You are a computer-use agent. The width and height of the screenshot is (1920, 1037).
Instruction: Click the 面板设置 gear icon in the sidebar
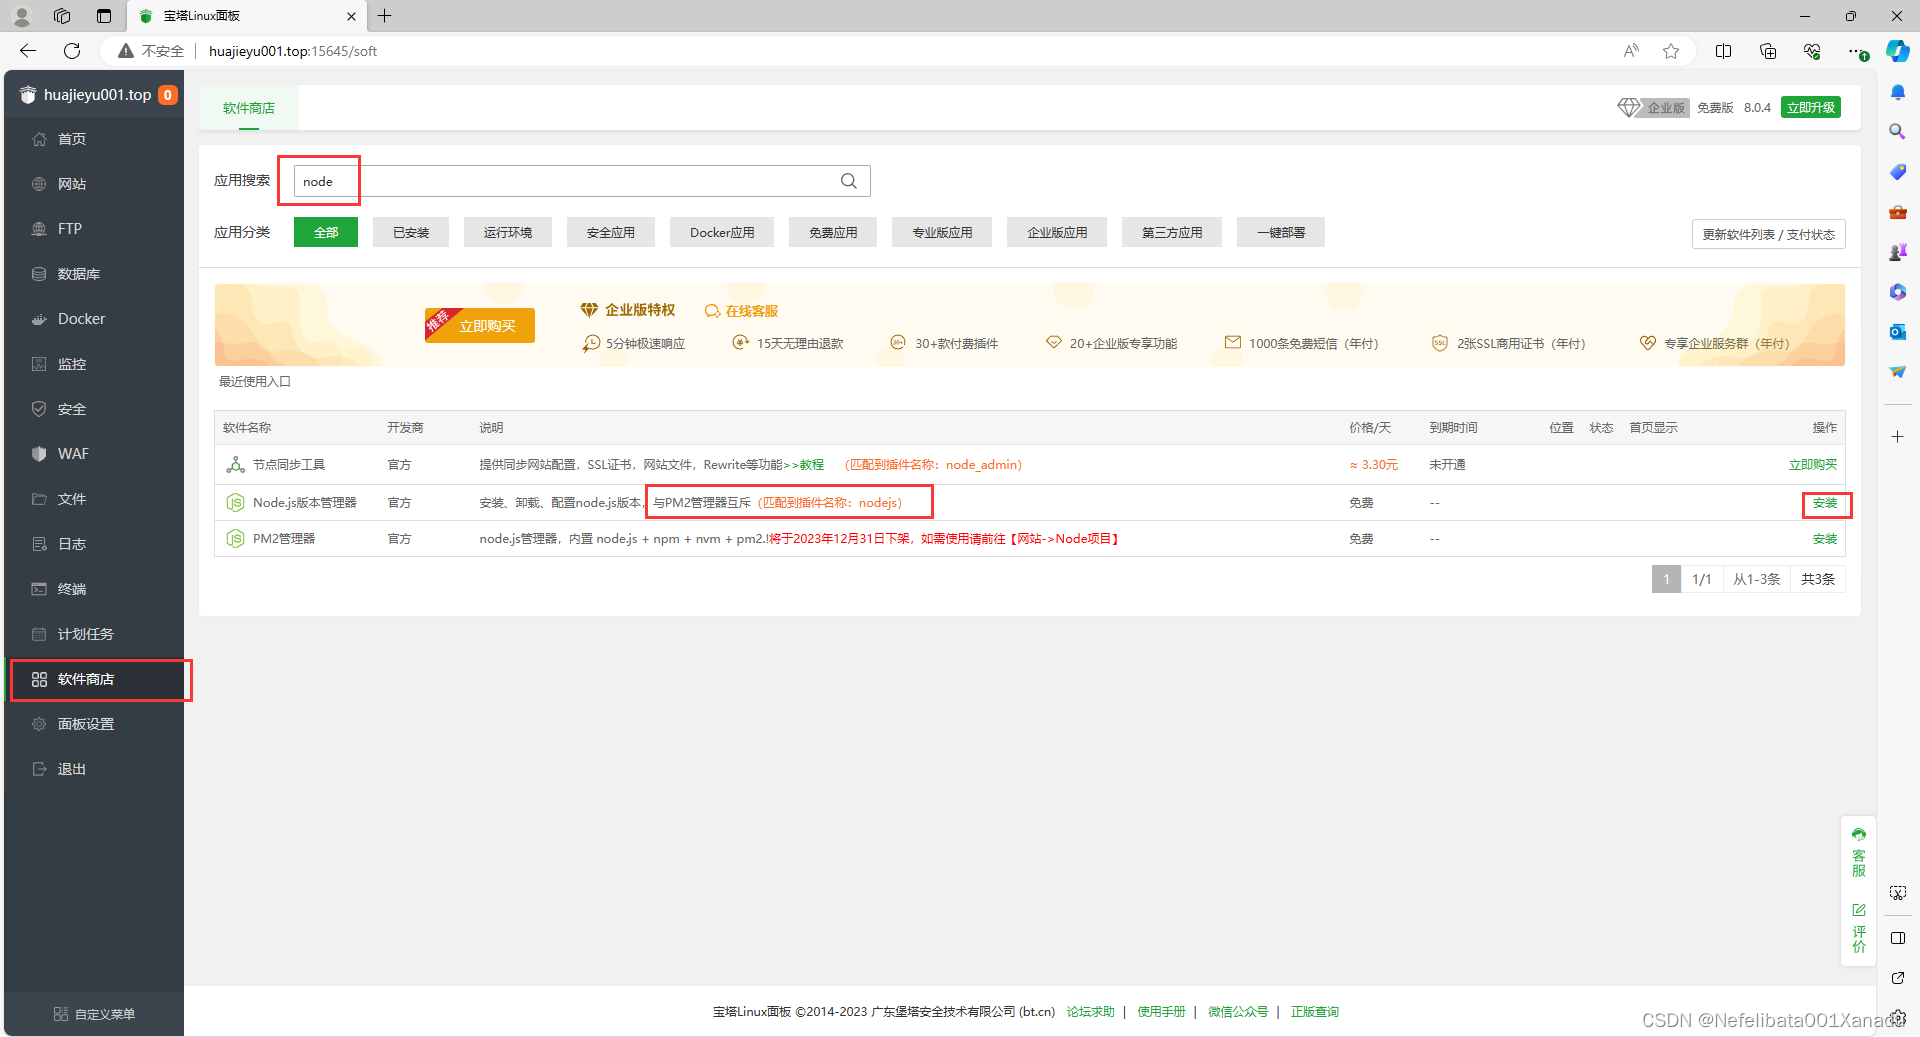[39, 724]
